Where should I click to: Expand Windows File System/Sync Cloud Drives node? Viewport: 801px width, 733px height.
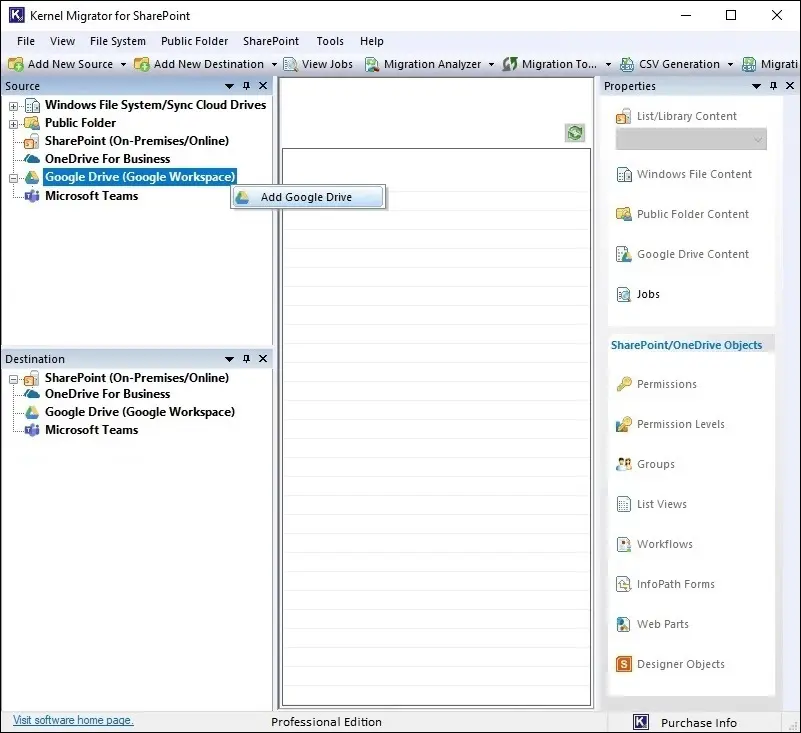tap(13, 106)
